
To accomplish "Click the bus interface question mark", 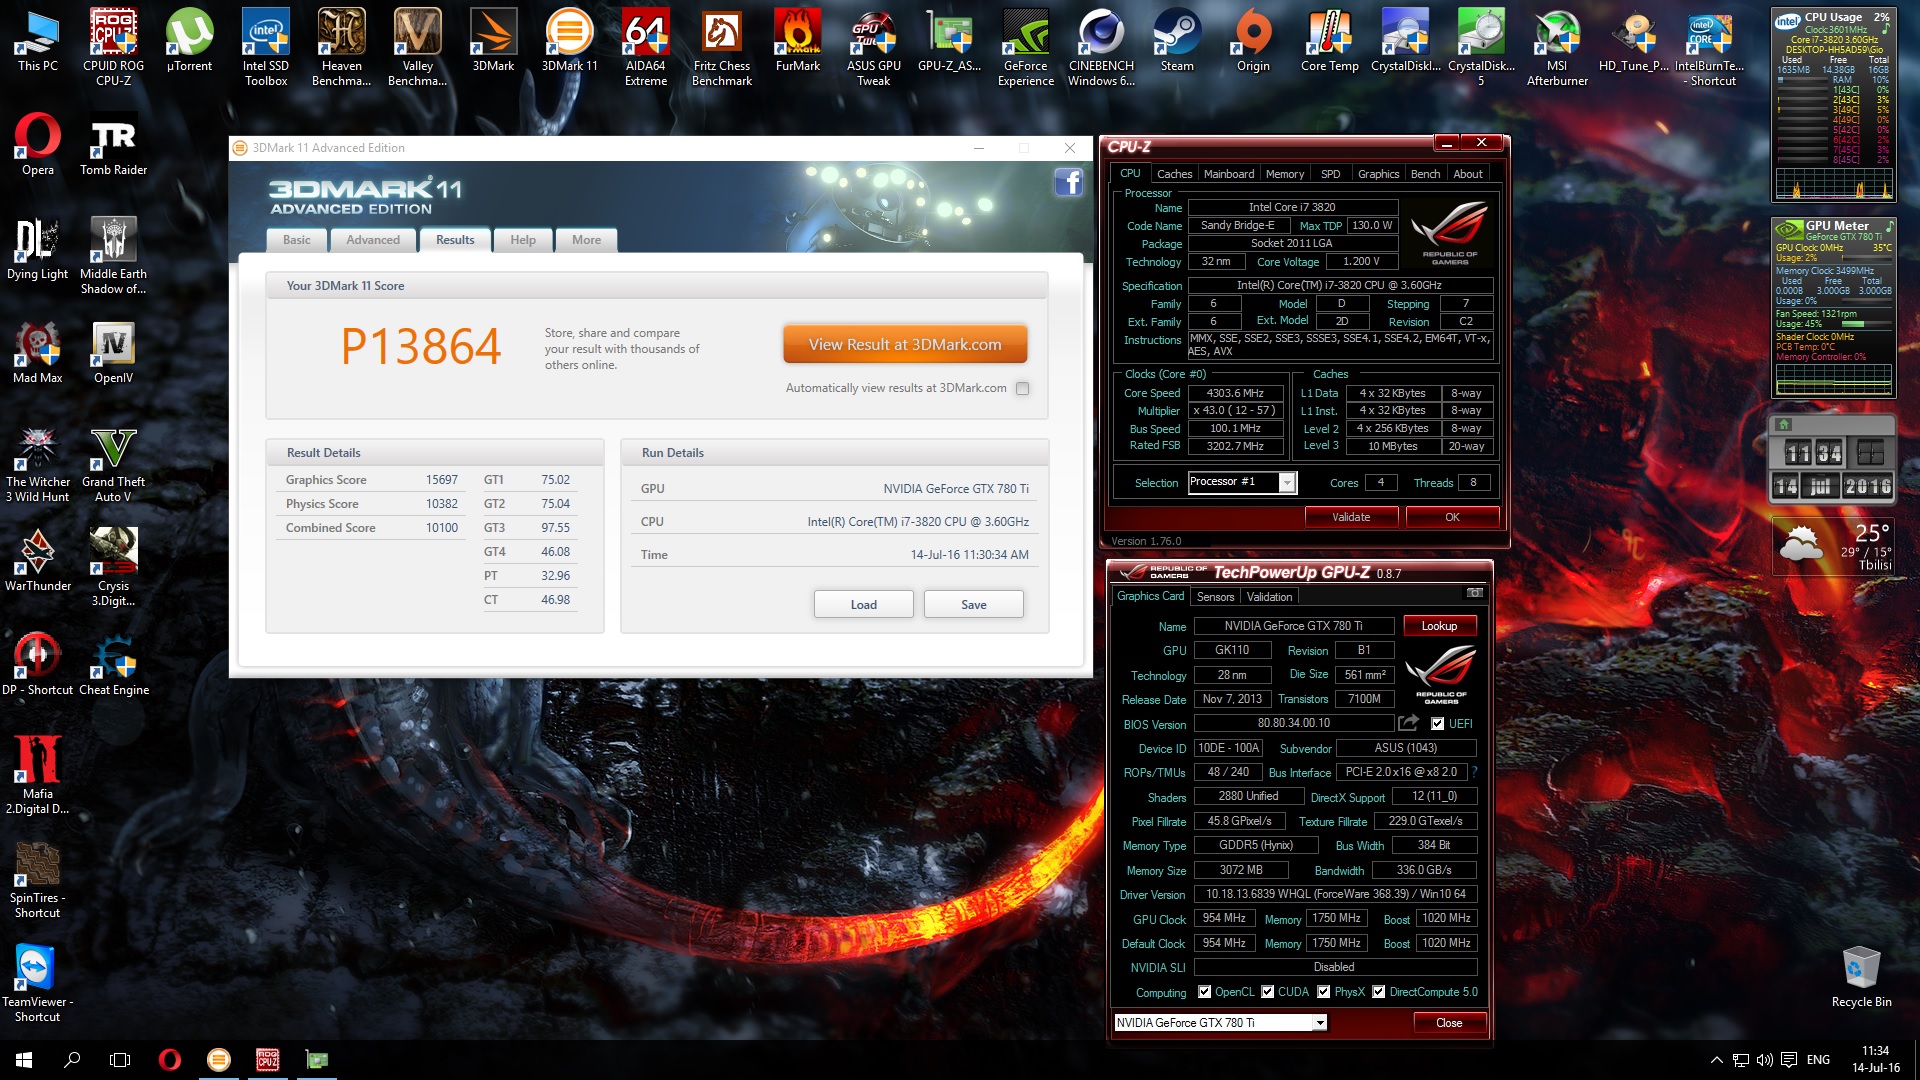I will 1475,772.
